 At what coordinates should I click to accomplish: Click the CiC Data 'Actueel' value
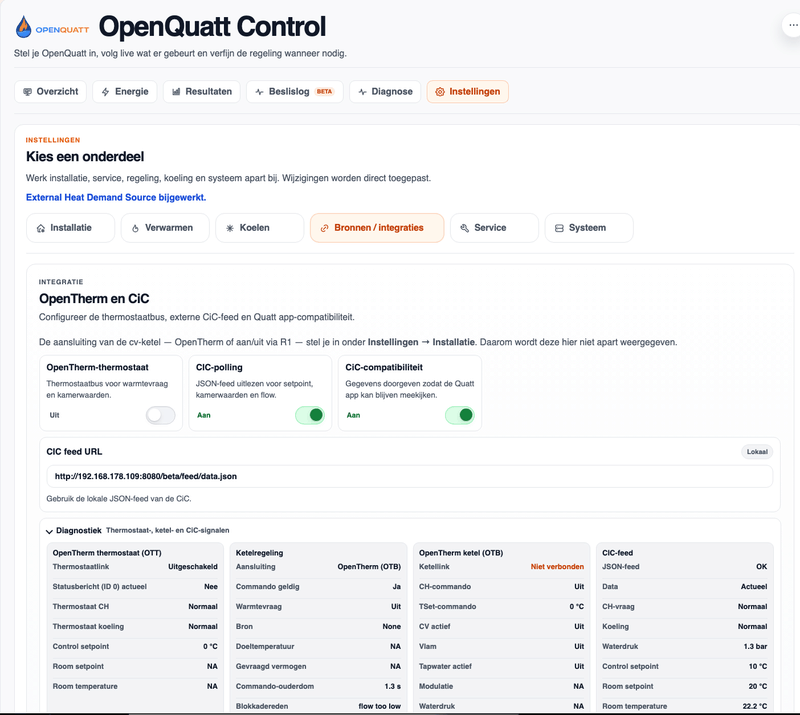point(754,587)
